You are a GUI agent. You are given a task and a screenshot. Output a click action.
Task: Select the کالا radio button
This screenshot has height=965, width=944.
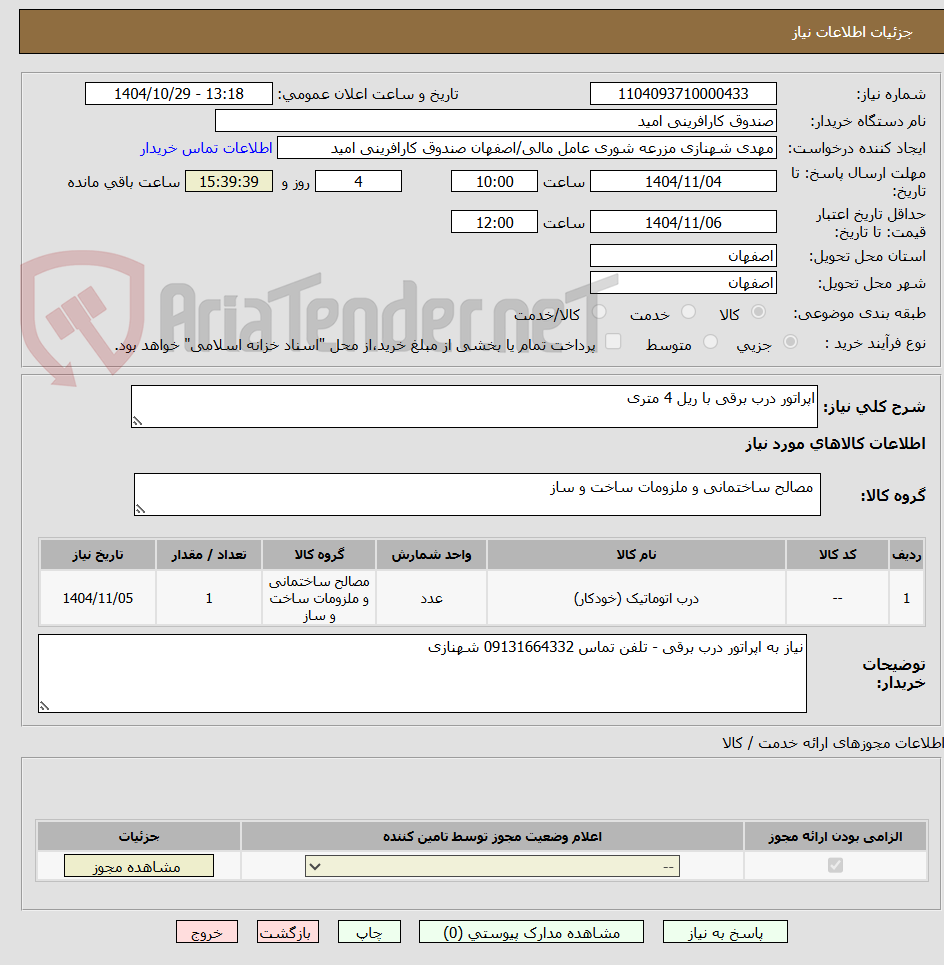click(759, 312)
